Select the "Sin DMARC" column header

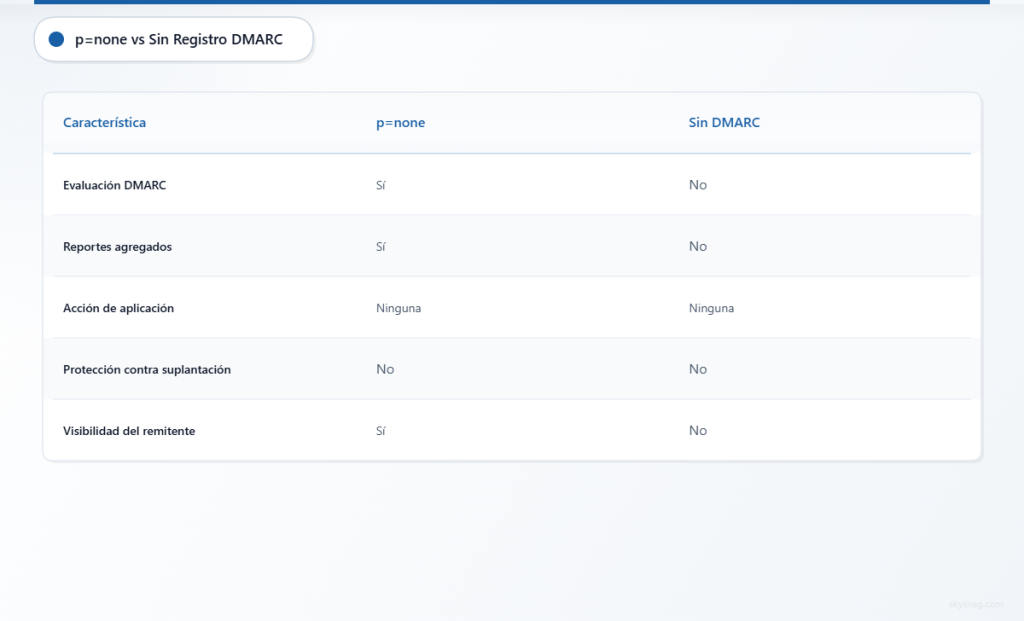pos(724,123)
